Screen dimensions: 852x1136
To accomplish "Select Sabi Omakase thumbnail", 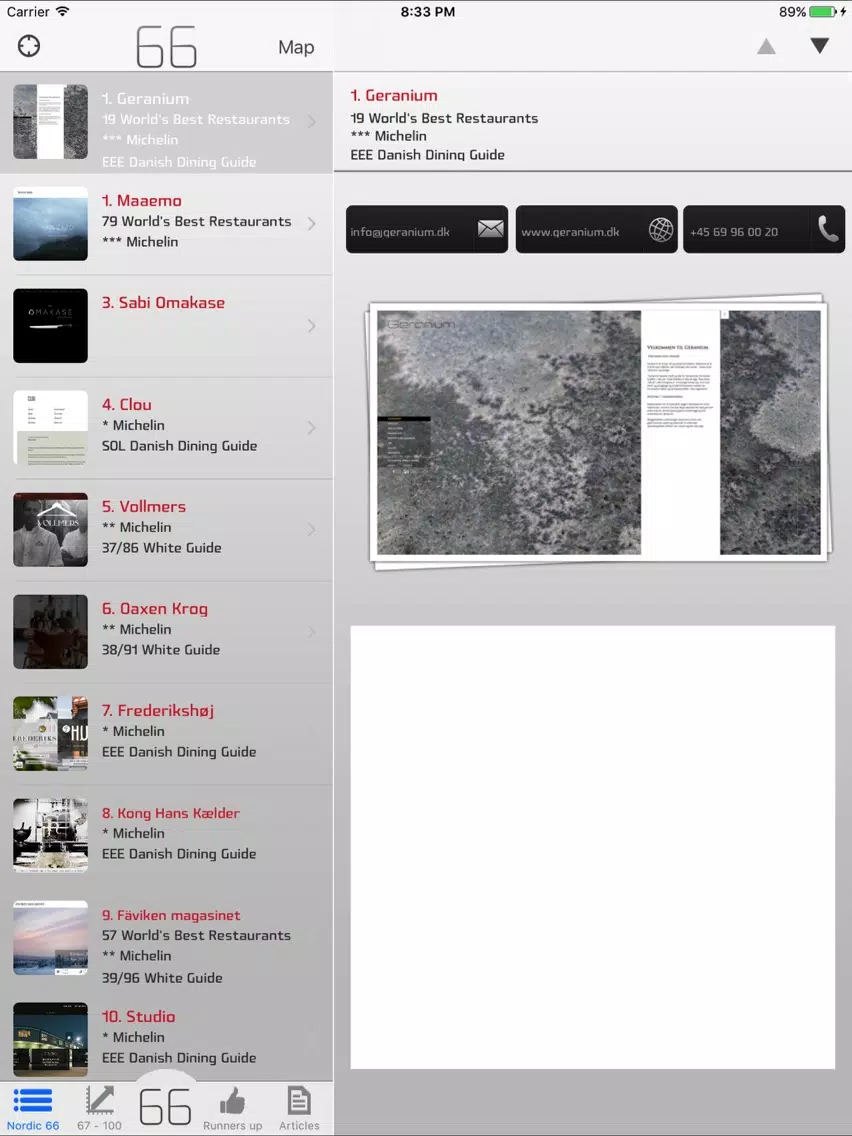I will coord(50,326).
